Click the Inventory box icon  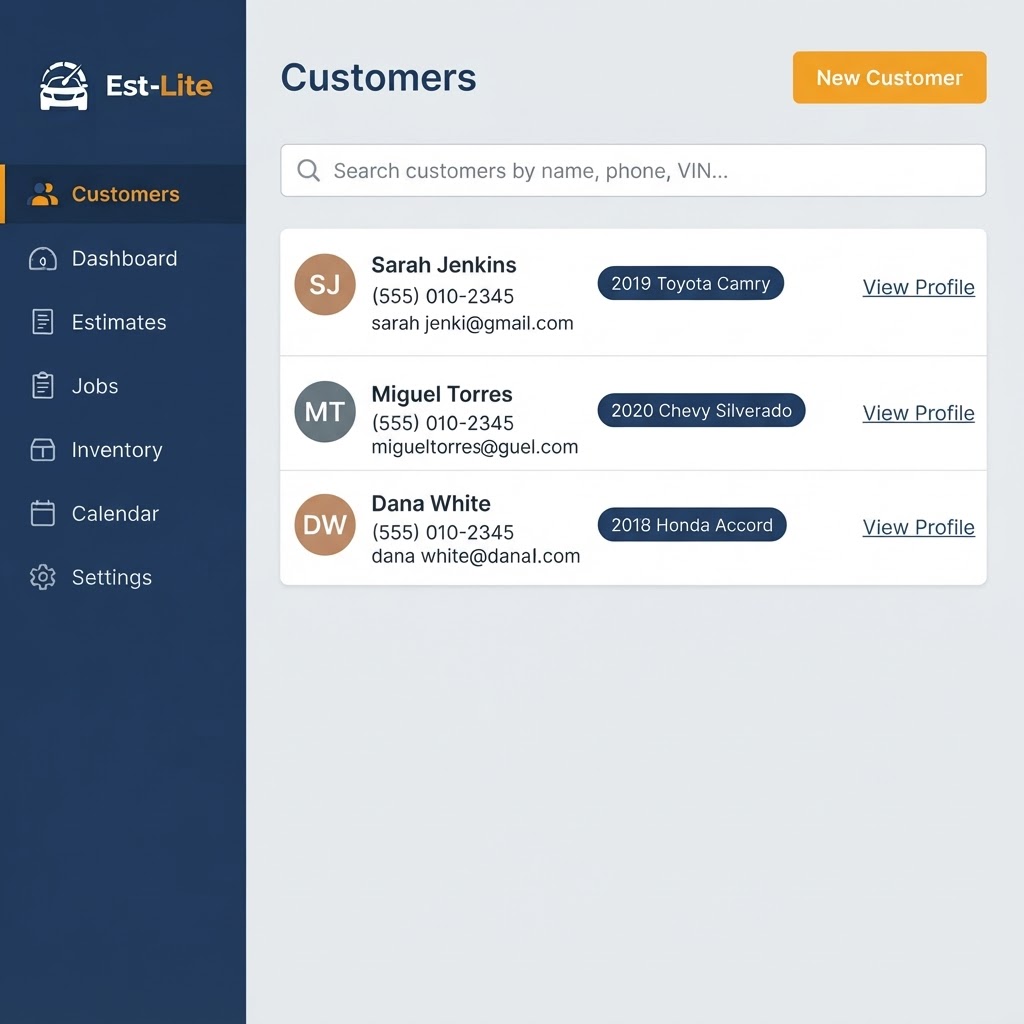click(x=43, y=449)
